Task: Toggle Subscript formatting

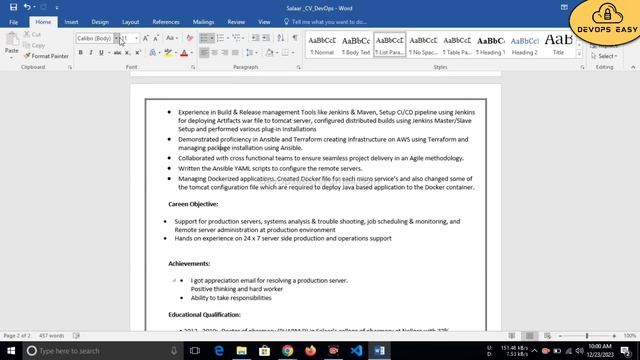Action: (127, 53)
